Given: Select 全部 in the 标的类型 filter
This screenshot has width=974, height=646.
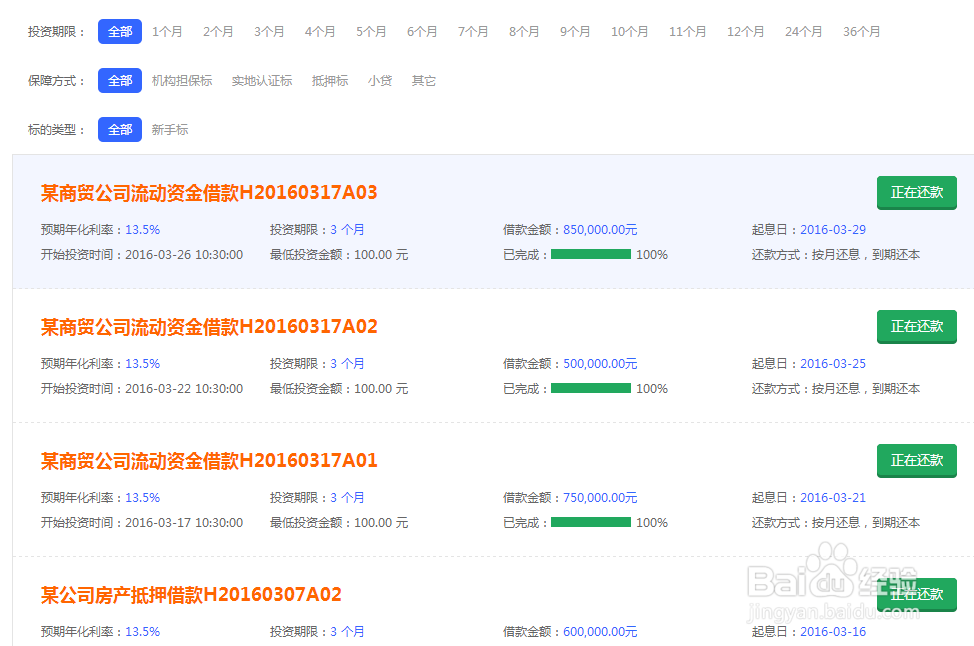Looking at the screenshot, I should pyautogui.click(x=120, y=130).
